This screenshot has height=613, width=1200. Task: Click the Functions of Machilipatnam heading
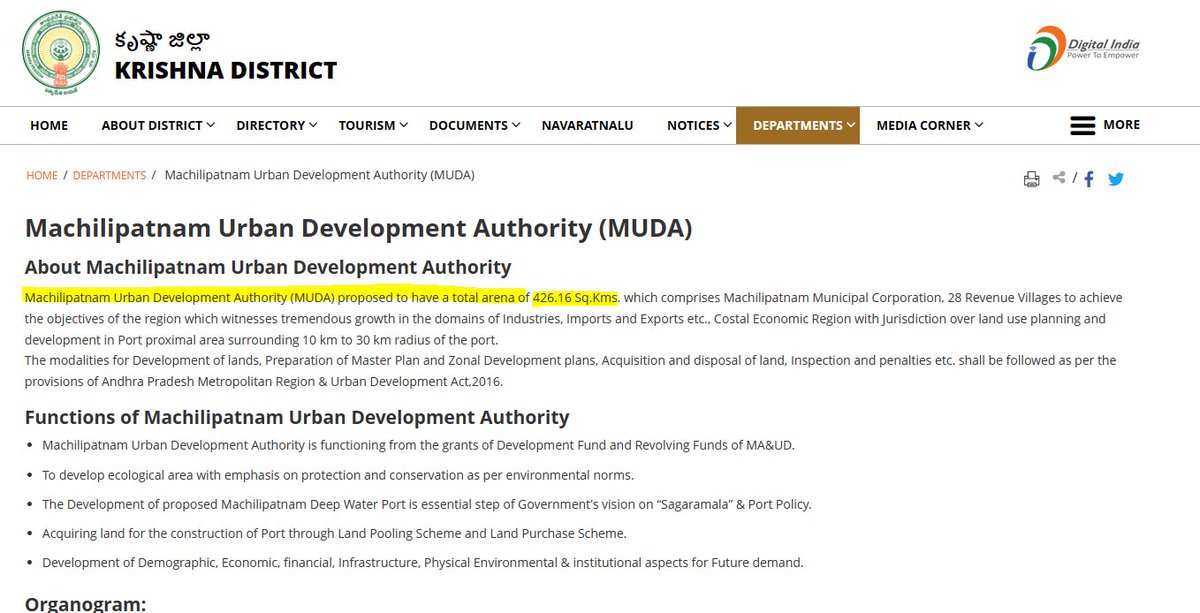click(x=297, y=417)
